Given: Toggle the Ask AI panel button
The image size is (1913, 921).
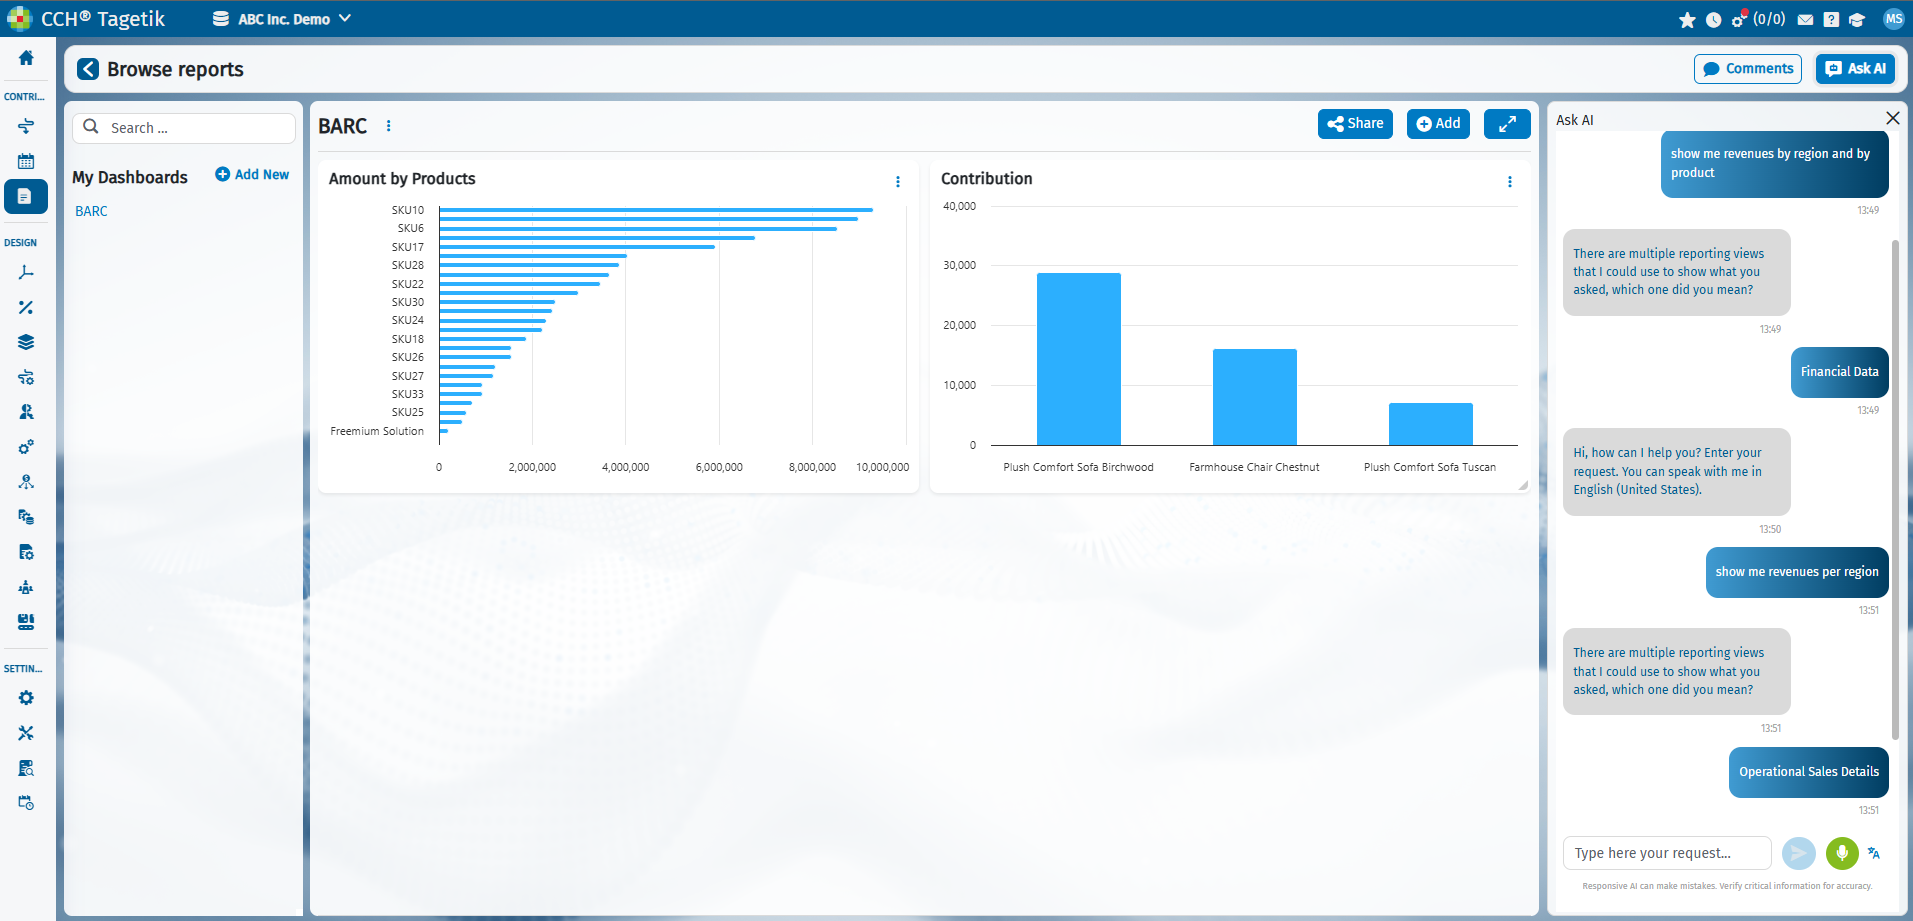Looking at the screenshot, I should click(1855, 69).
